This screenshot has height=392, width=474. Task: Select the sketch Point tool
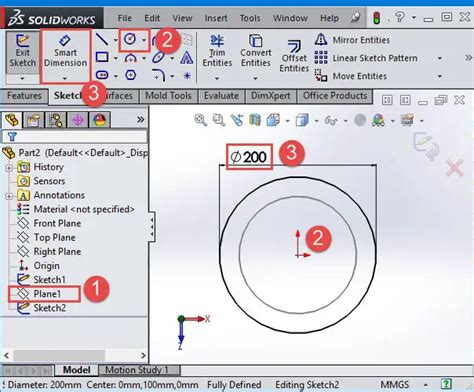tap(187, 76)
